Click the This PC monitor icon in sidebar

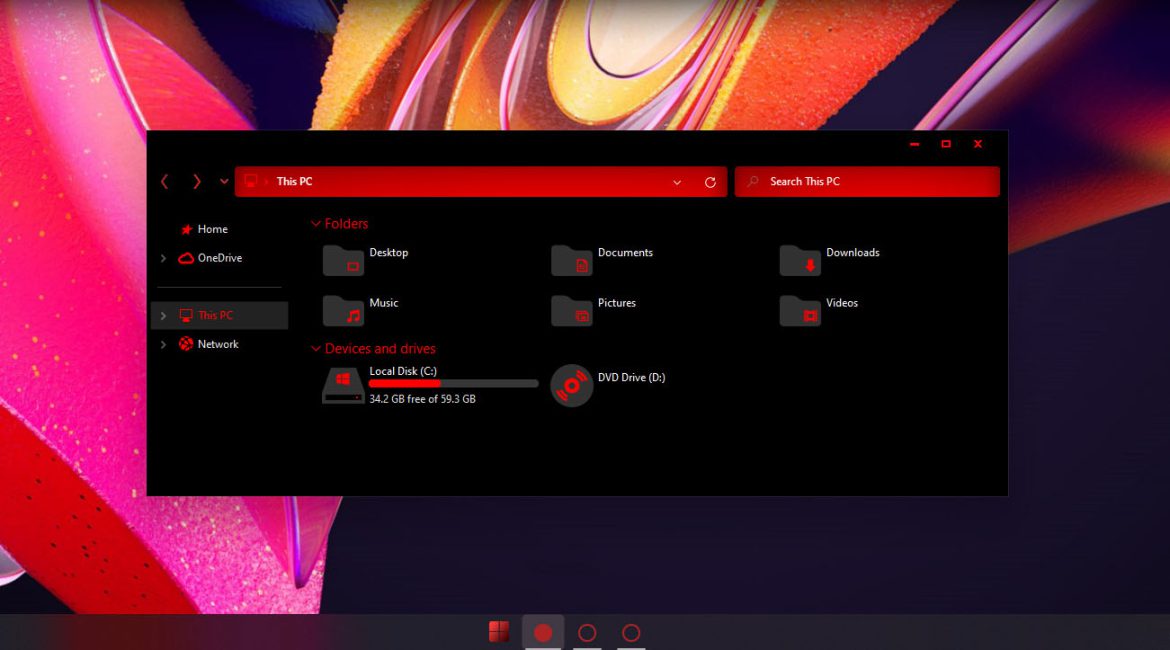186,316
